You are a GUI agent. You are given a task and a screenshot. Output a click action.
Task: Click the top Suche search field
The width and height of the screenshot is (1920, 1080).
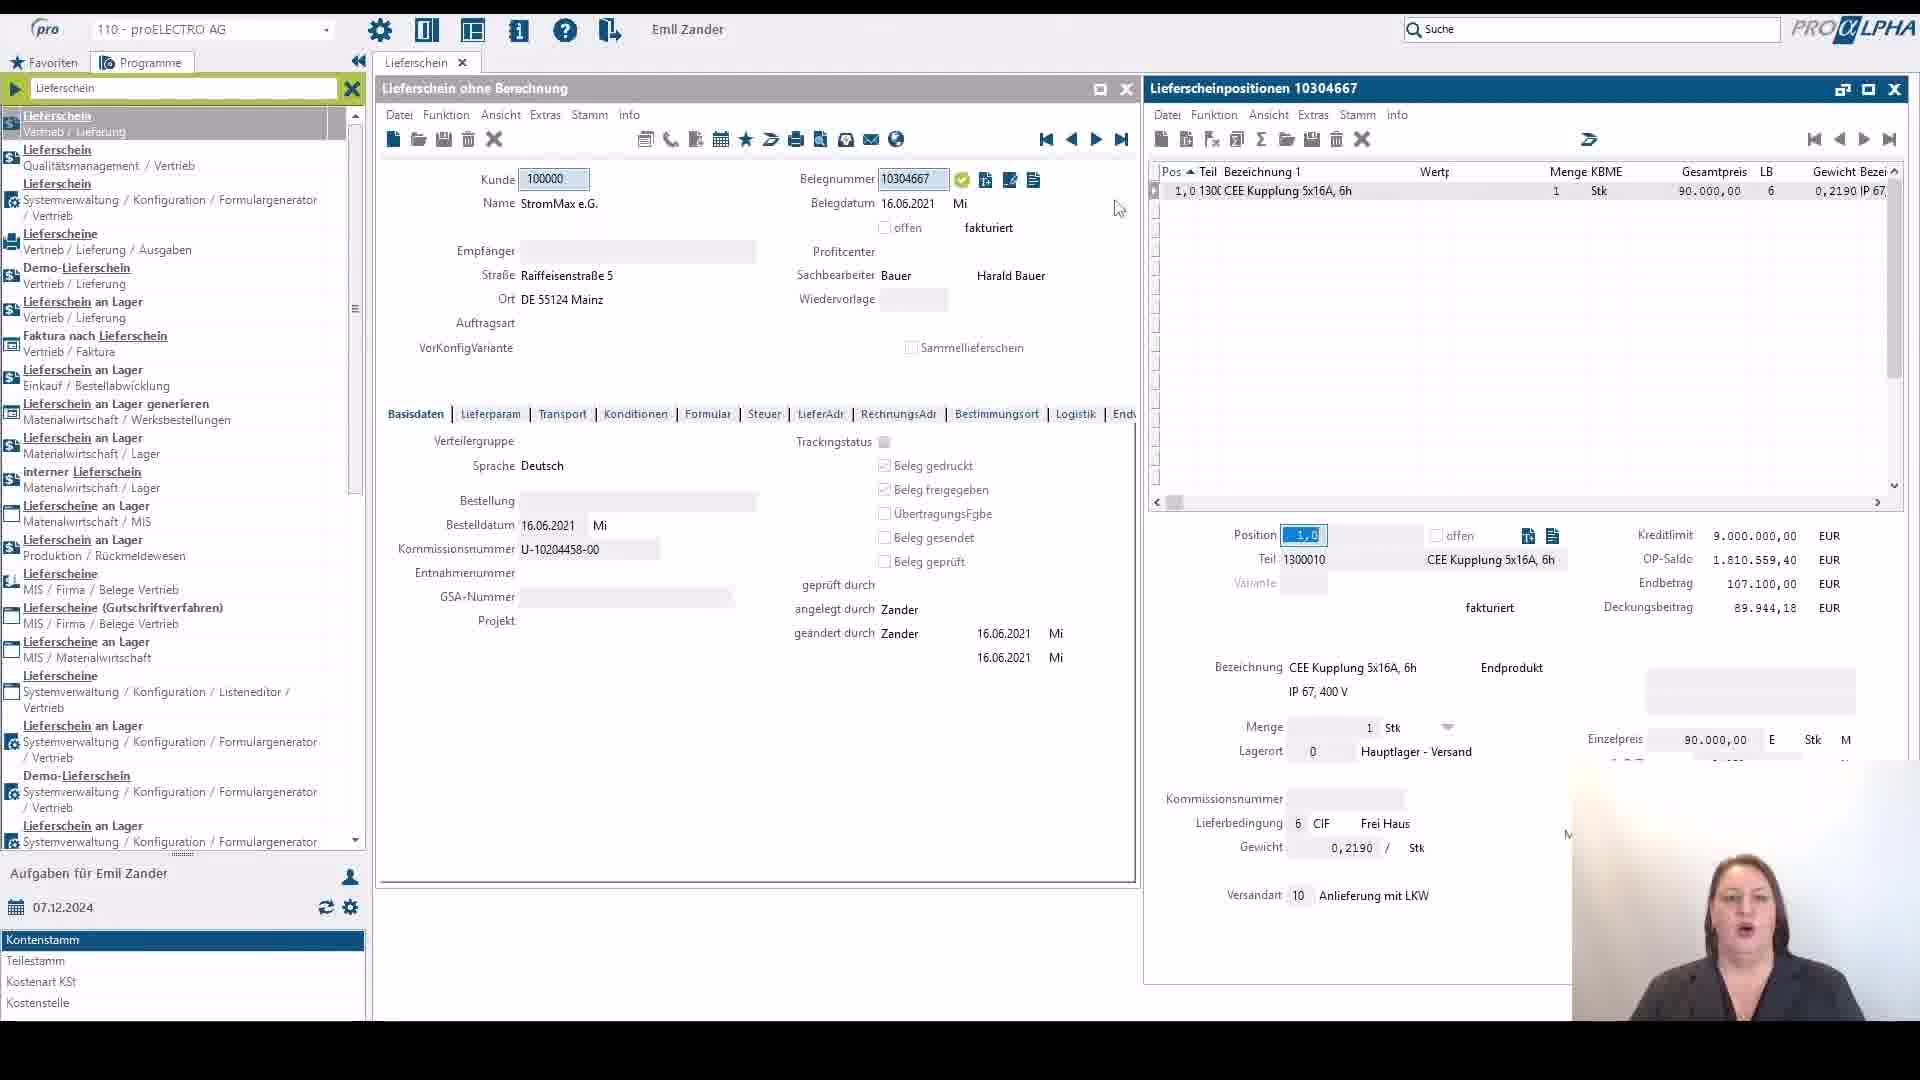click(1591, 30)
